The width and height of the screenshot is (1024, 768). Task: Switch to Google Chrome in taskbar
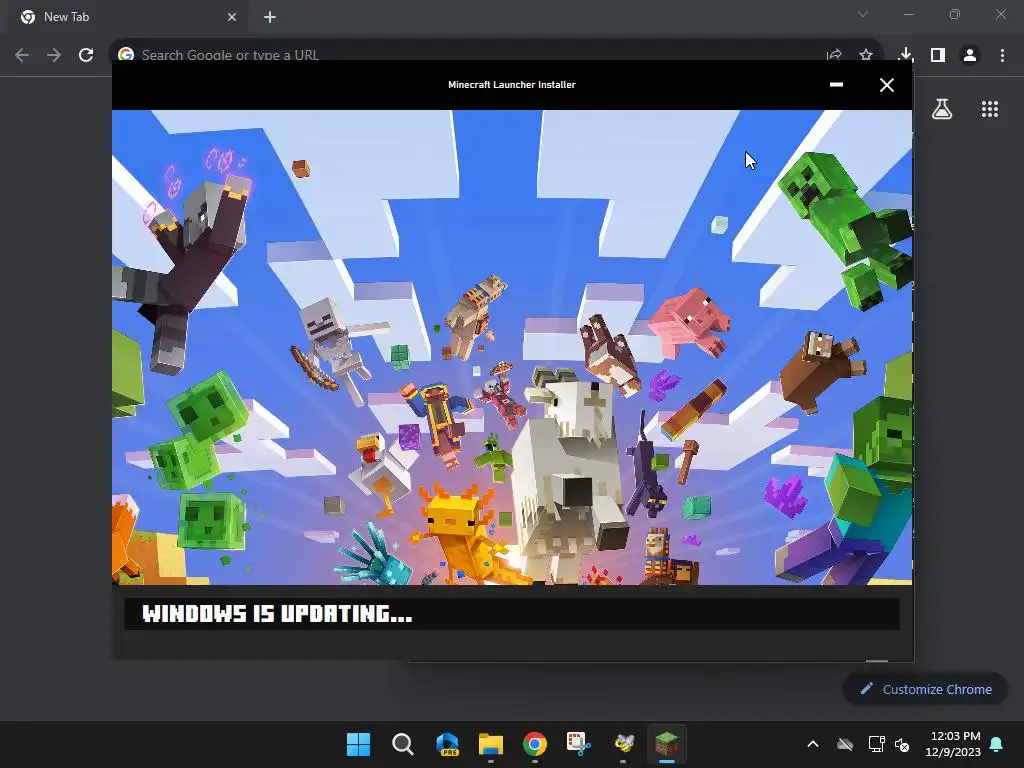tap(535, 744)
